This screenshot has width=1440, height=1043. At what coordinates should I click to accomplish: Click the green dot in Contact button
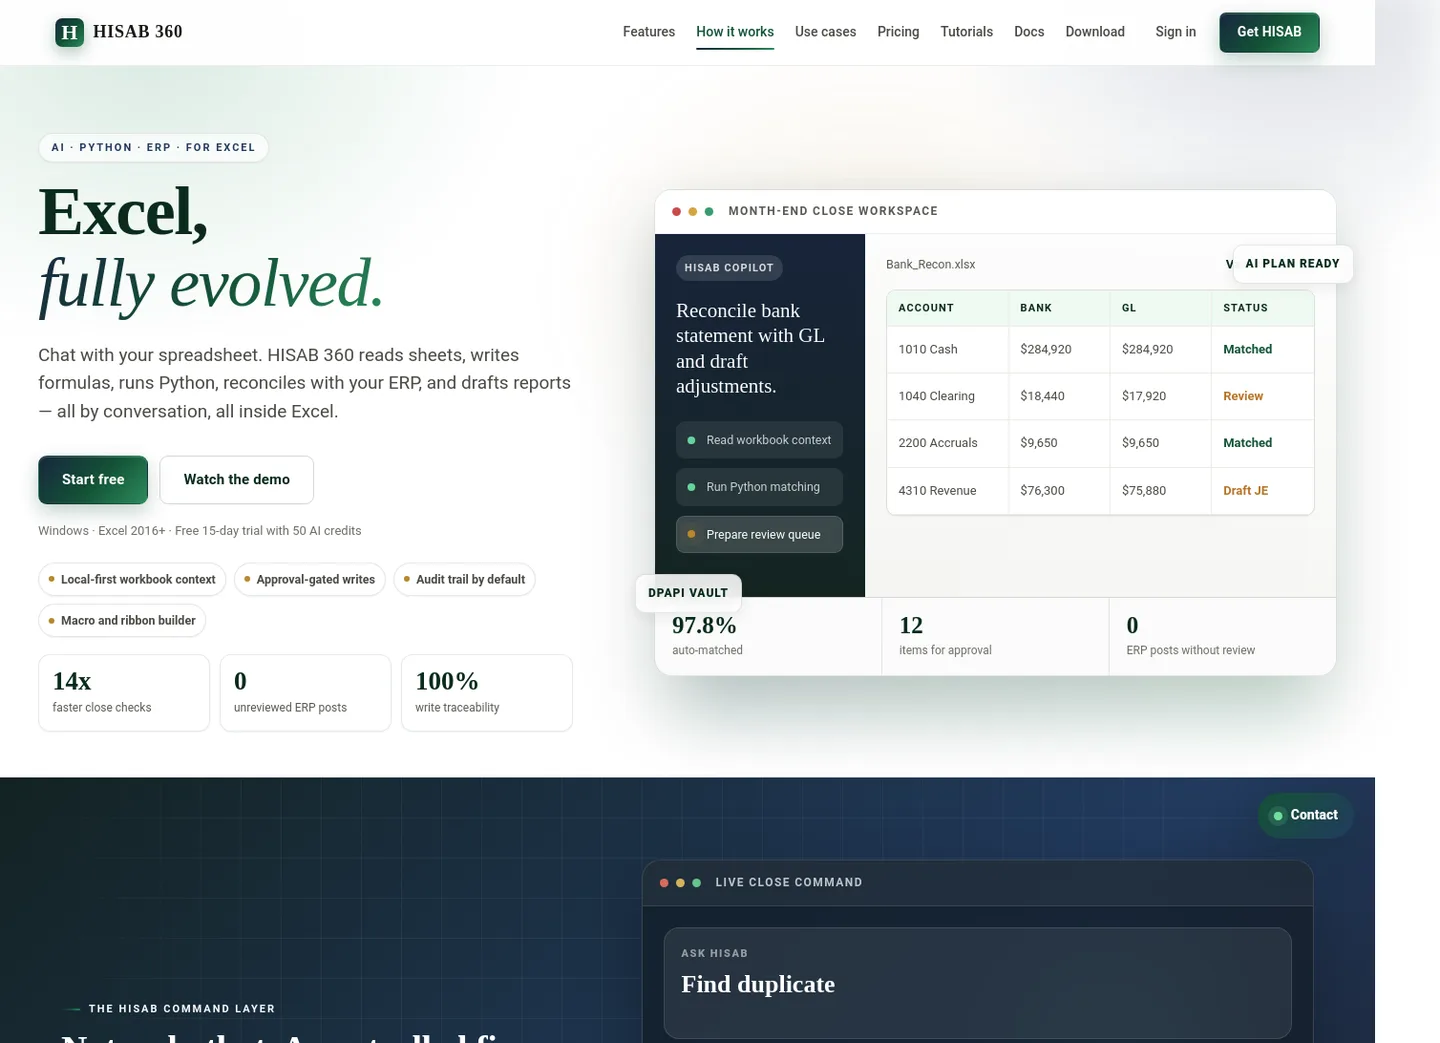tap(1277, 816)
